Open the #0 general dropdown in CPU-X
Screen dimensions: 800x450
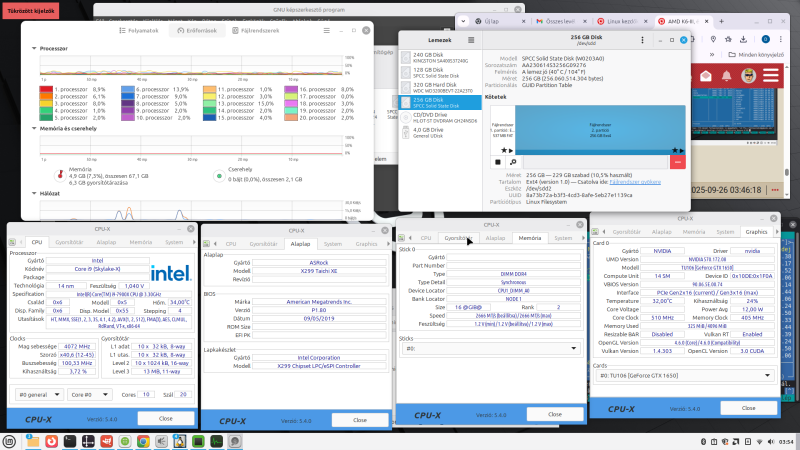tap(39, 394)
